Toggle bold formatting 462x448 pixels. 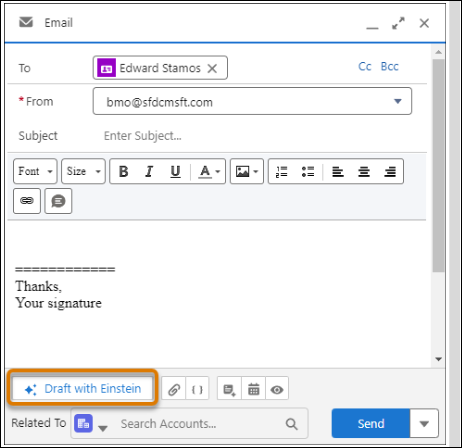point(124,172)
